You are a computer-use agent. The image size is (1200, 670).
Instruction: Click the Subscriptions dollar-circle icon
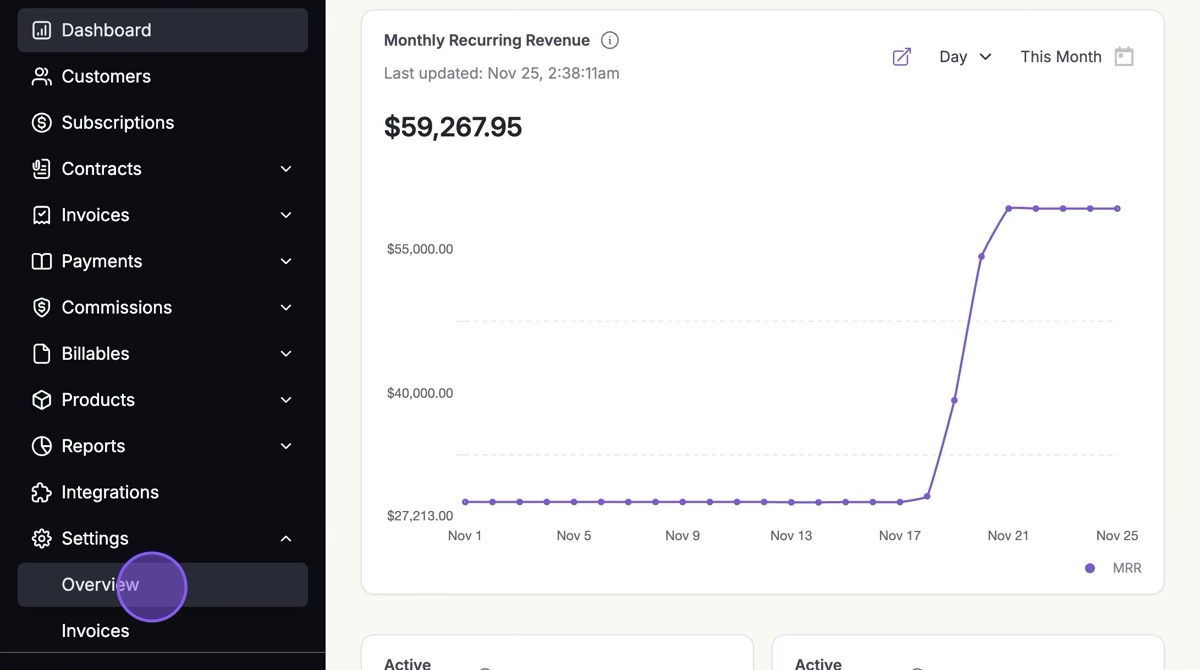[41, 122]
